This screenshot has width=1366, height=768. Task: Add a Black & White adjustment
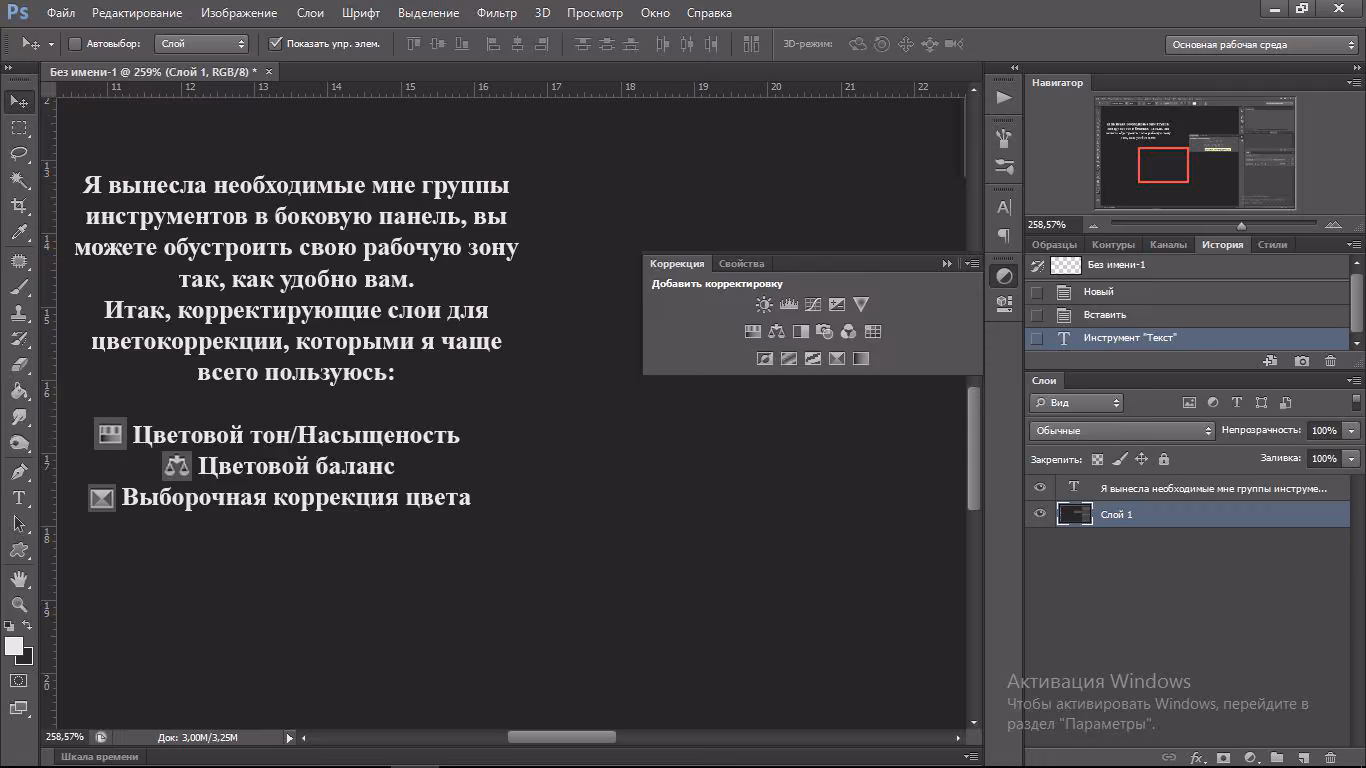click(x=801, y=332)
